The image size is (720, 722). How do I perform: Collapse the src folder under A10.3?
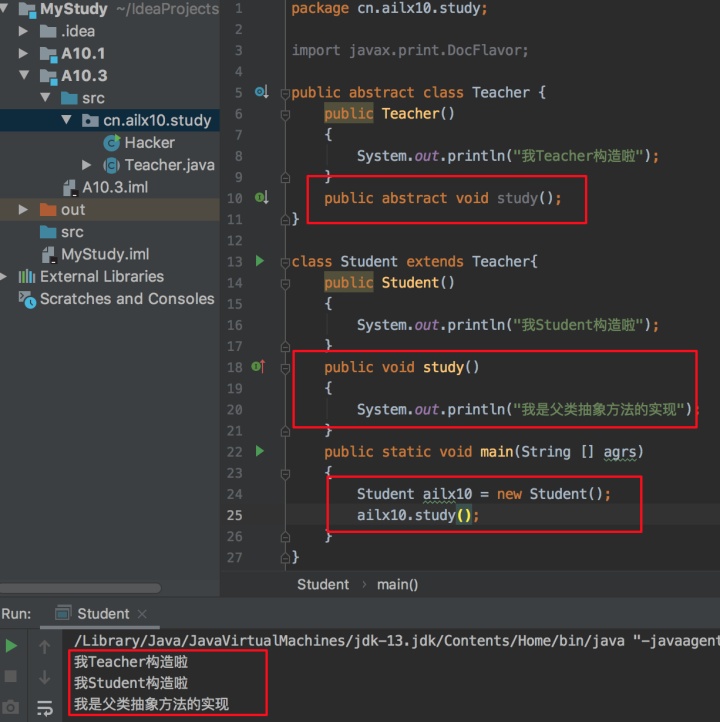click(x=45, y=97)
